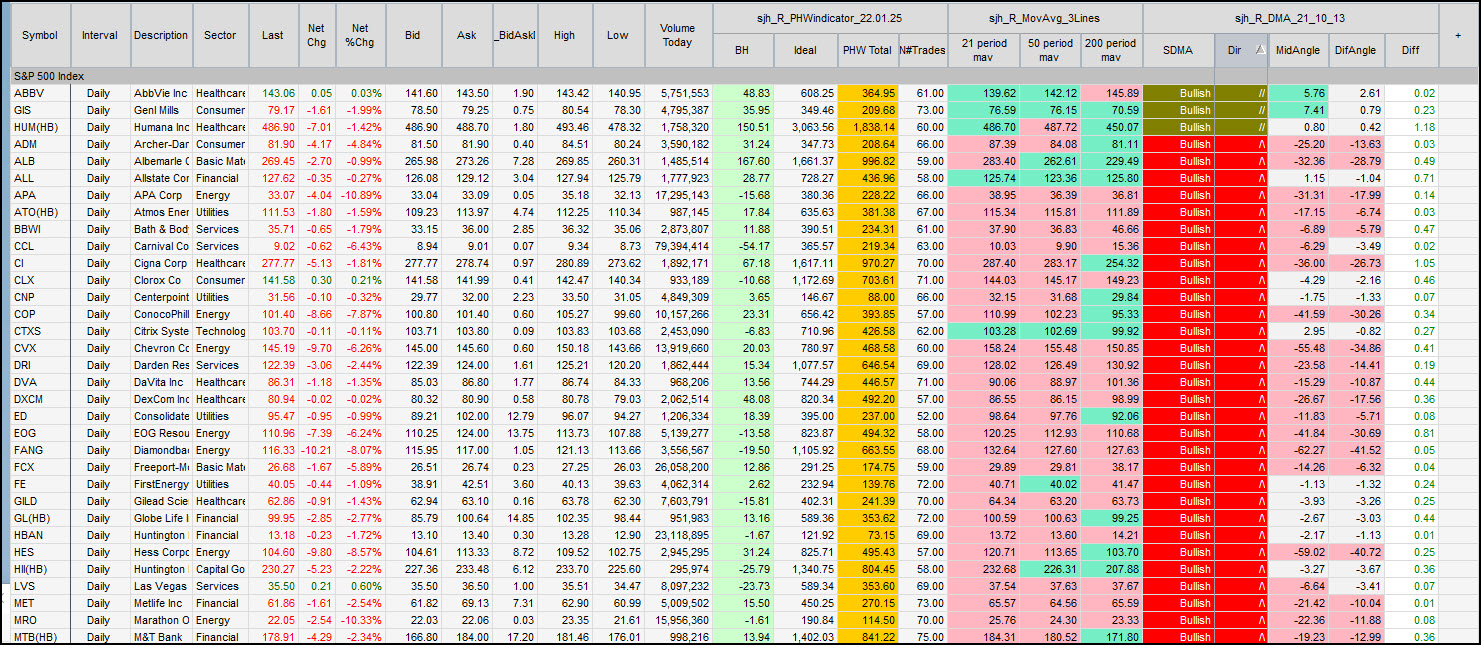The image size is (1481, 645).
Task: Click the Capital Go sector cell
Action: (x=220, y=569)
